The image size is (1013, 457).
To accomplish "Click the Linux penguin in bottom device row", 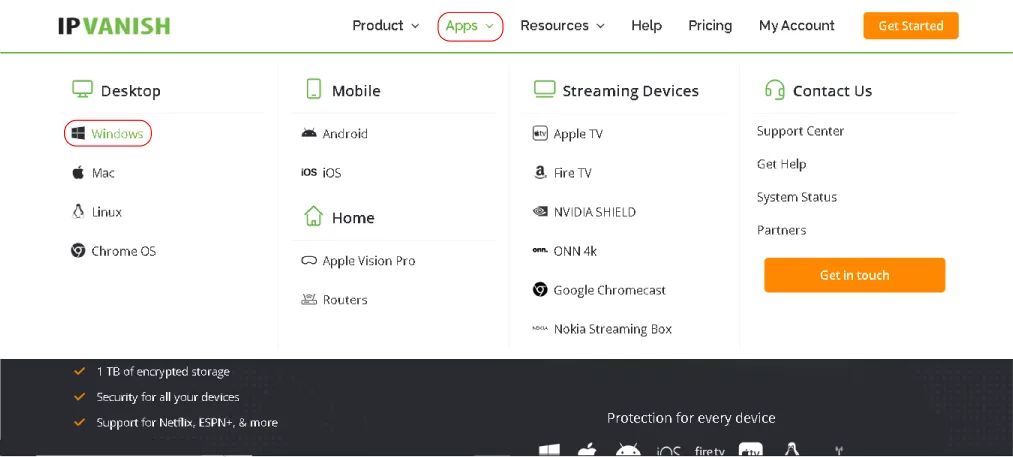I will (x=789, y=451).
